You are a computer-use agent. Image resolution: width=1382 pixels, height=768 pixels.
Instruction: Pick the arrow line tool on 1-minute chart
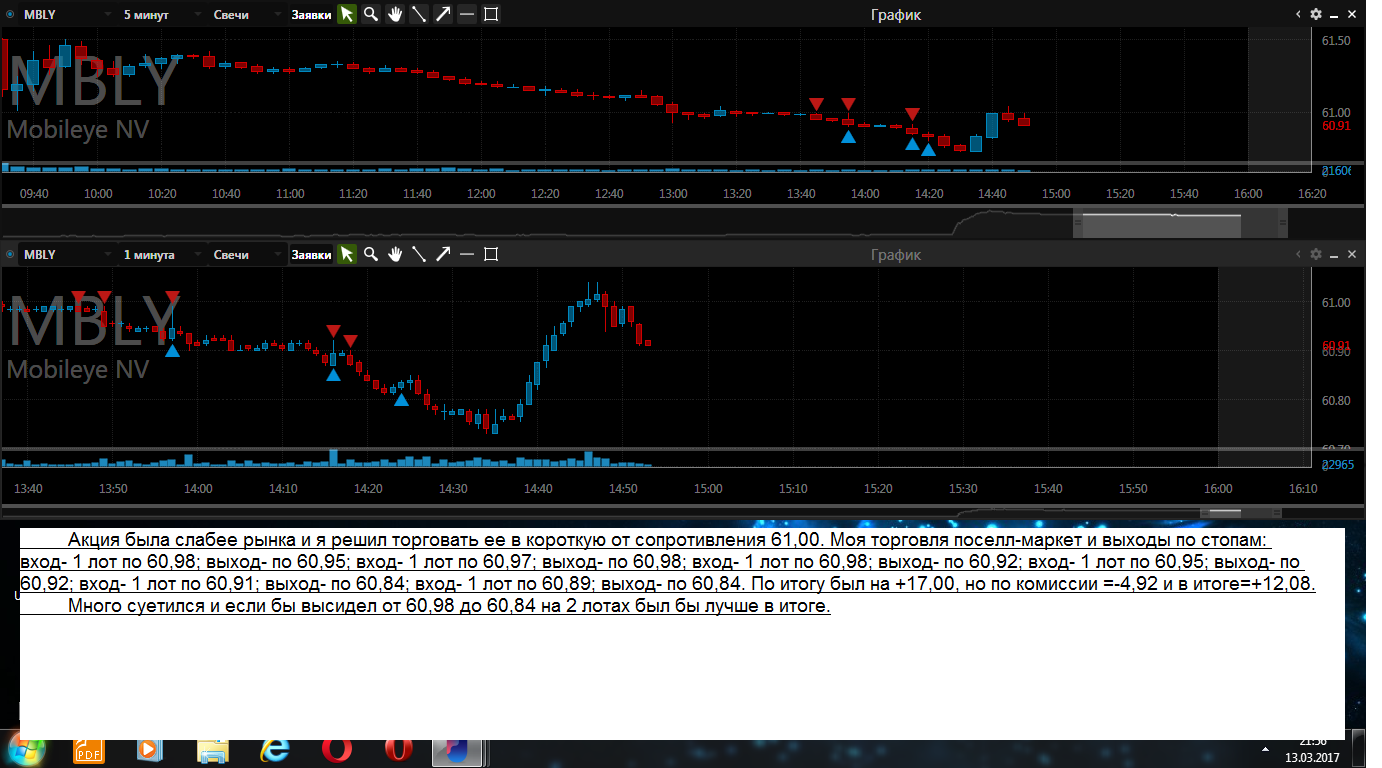tap(443, 254)
